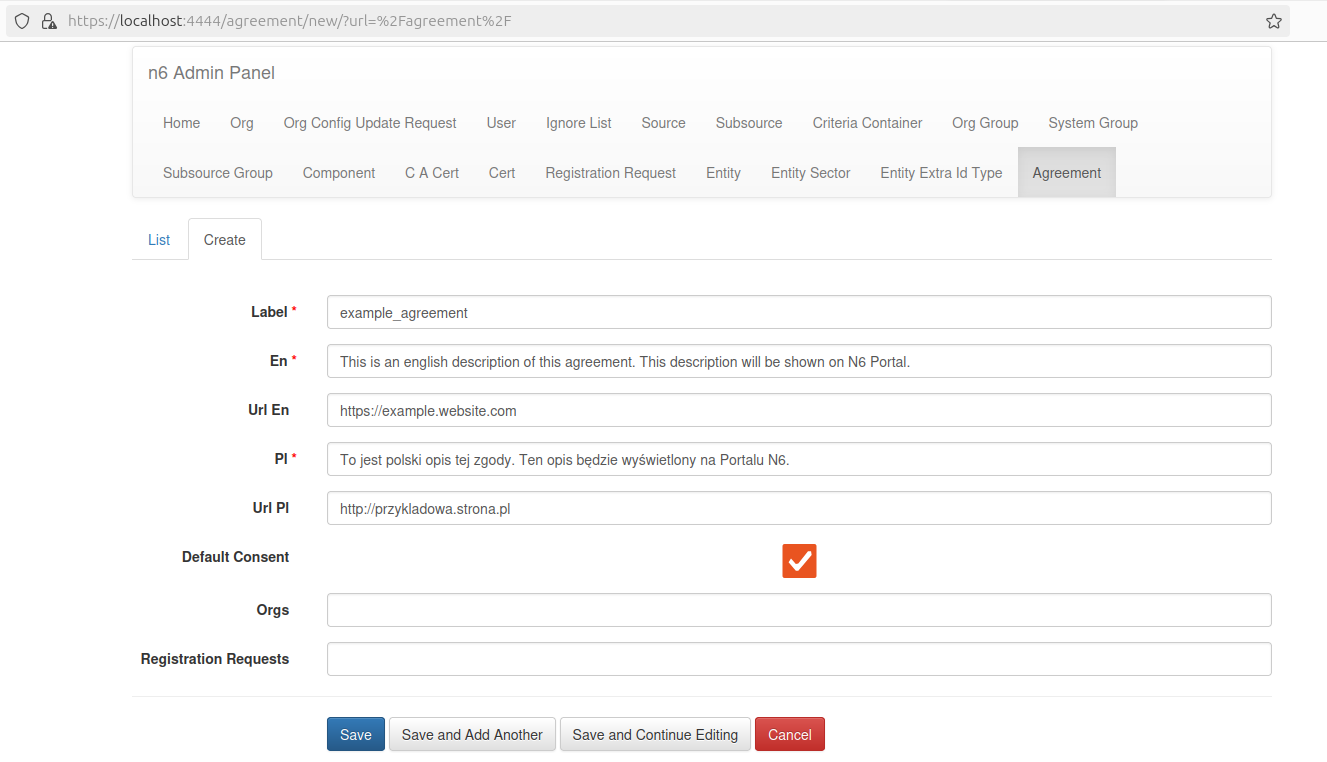Click the browser address bar URL
The image size is (1327, 762).
pyautogui.click(x=290, y=21)
